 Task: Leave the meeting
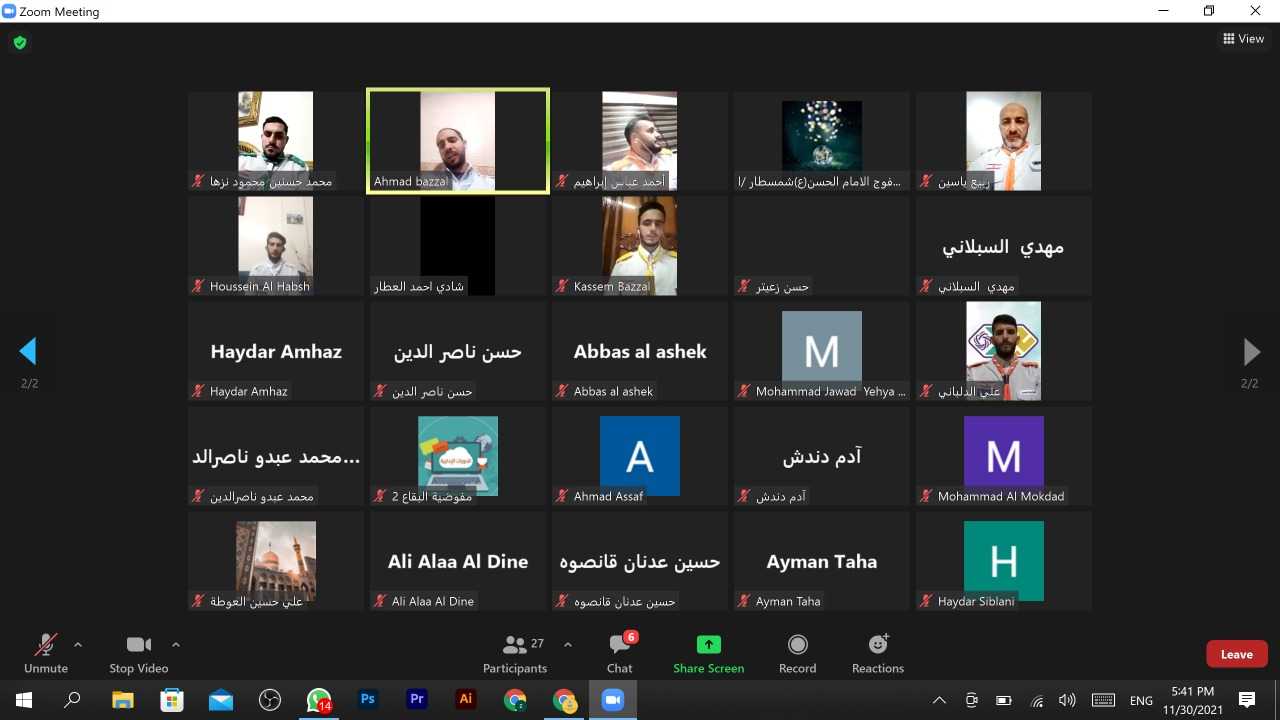coord(1236,654)
